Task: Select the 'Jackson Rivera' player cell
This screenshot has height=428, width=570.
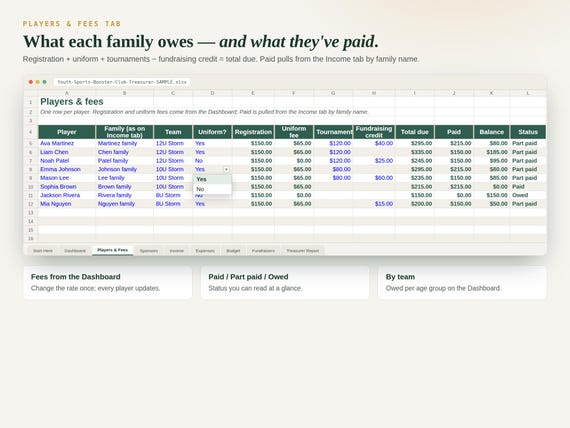Action: click(67, 195)
